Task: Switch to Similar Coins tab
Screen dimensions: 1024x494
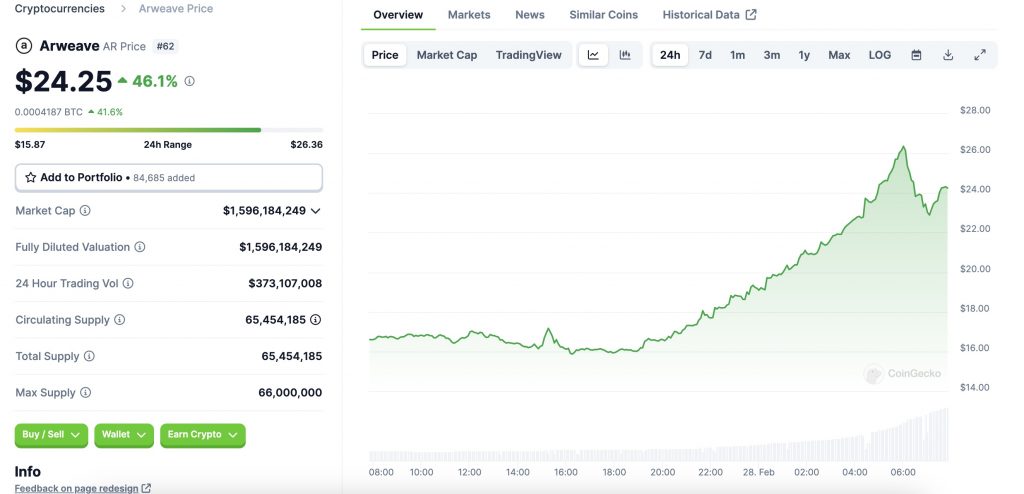Action: (x=603, y=14)
